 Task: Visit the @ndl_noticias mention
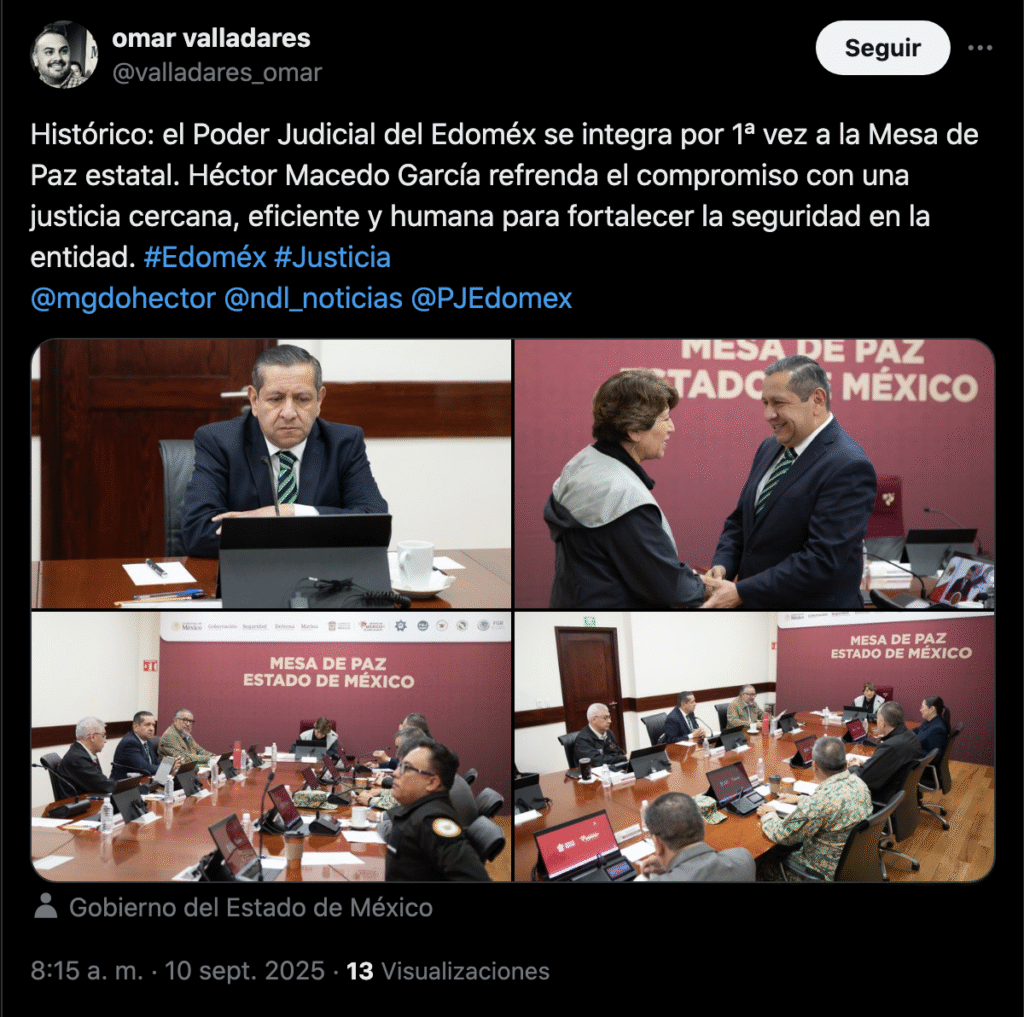[313, 299]
